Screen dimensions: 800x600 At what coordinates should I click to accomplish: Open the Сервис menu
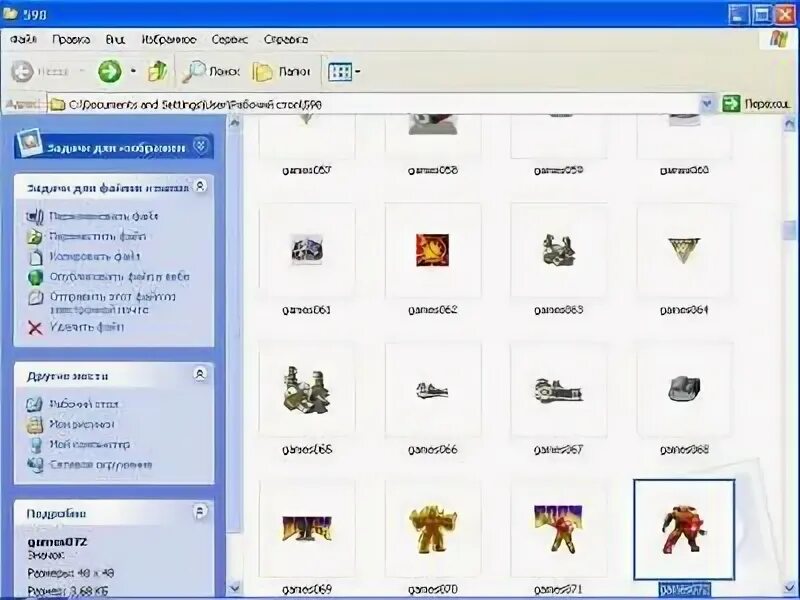click(230, 40)
